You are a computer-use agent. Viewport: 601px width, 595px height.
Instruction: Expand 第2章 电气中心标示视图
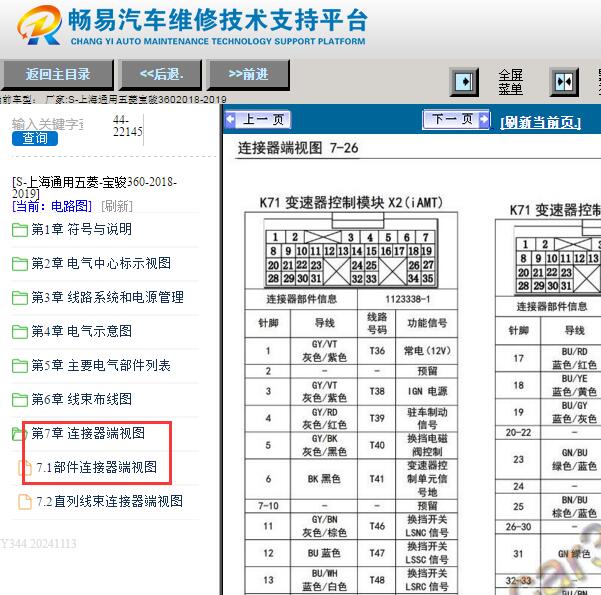(x=101, y=263)
